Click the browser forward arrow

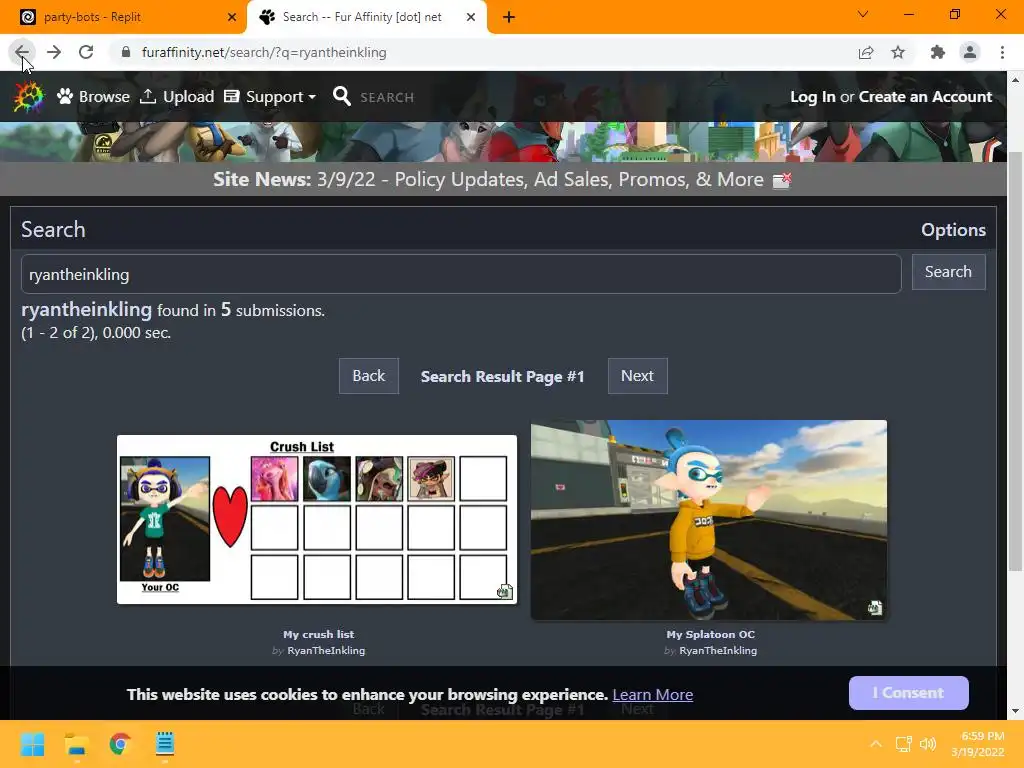[x=54, y=52]
